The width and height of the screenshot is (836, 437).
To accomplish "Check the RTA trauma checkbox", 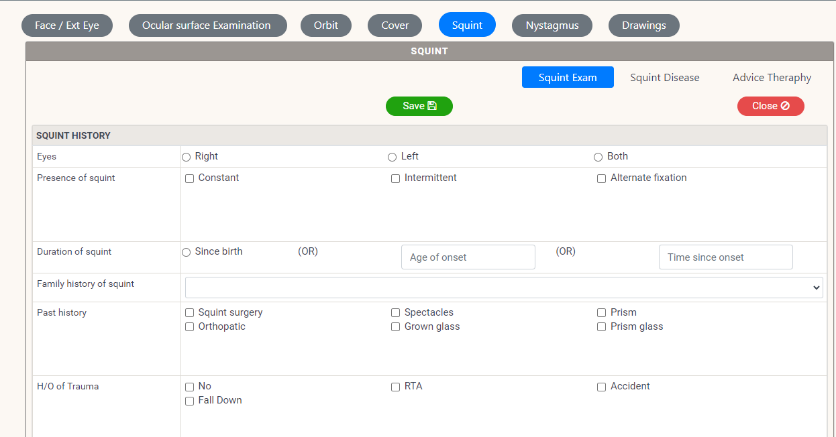I will pos(396,387).
